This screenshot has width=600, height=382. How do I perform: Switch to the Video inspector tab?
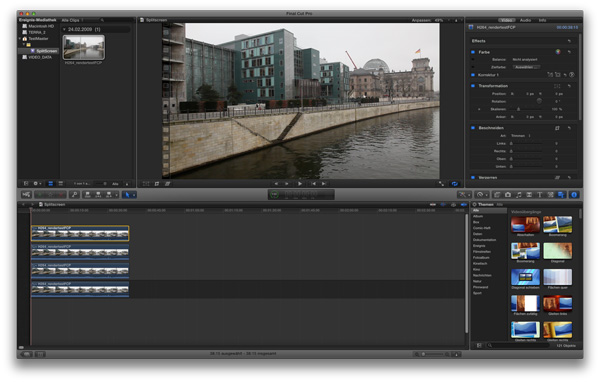(507, 20)
